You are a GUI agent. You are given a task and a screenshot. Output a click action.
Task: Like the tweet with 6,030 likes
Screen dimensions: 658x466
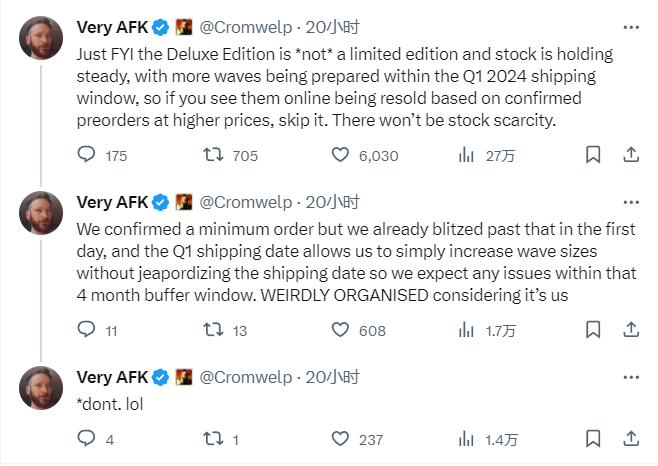[x=341, y=155]
